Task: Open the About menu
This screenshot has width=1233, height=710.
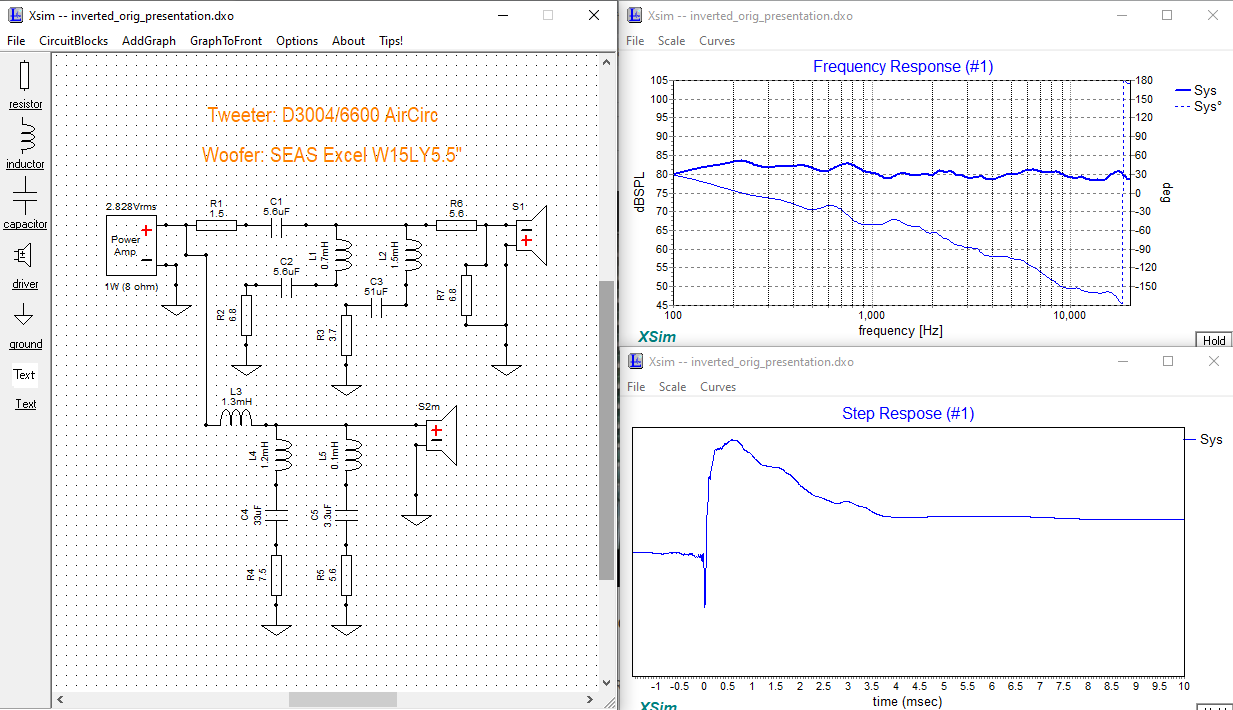Action: point(348,41)
